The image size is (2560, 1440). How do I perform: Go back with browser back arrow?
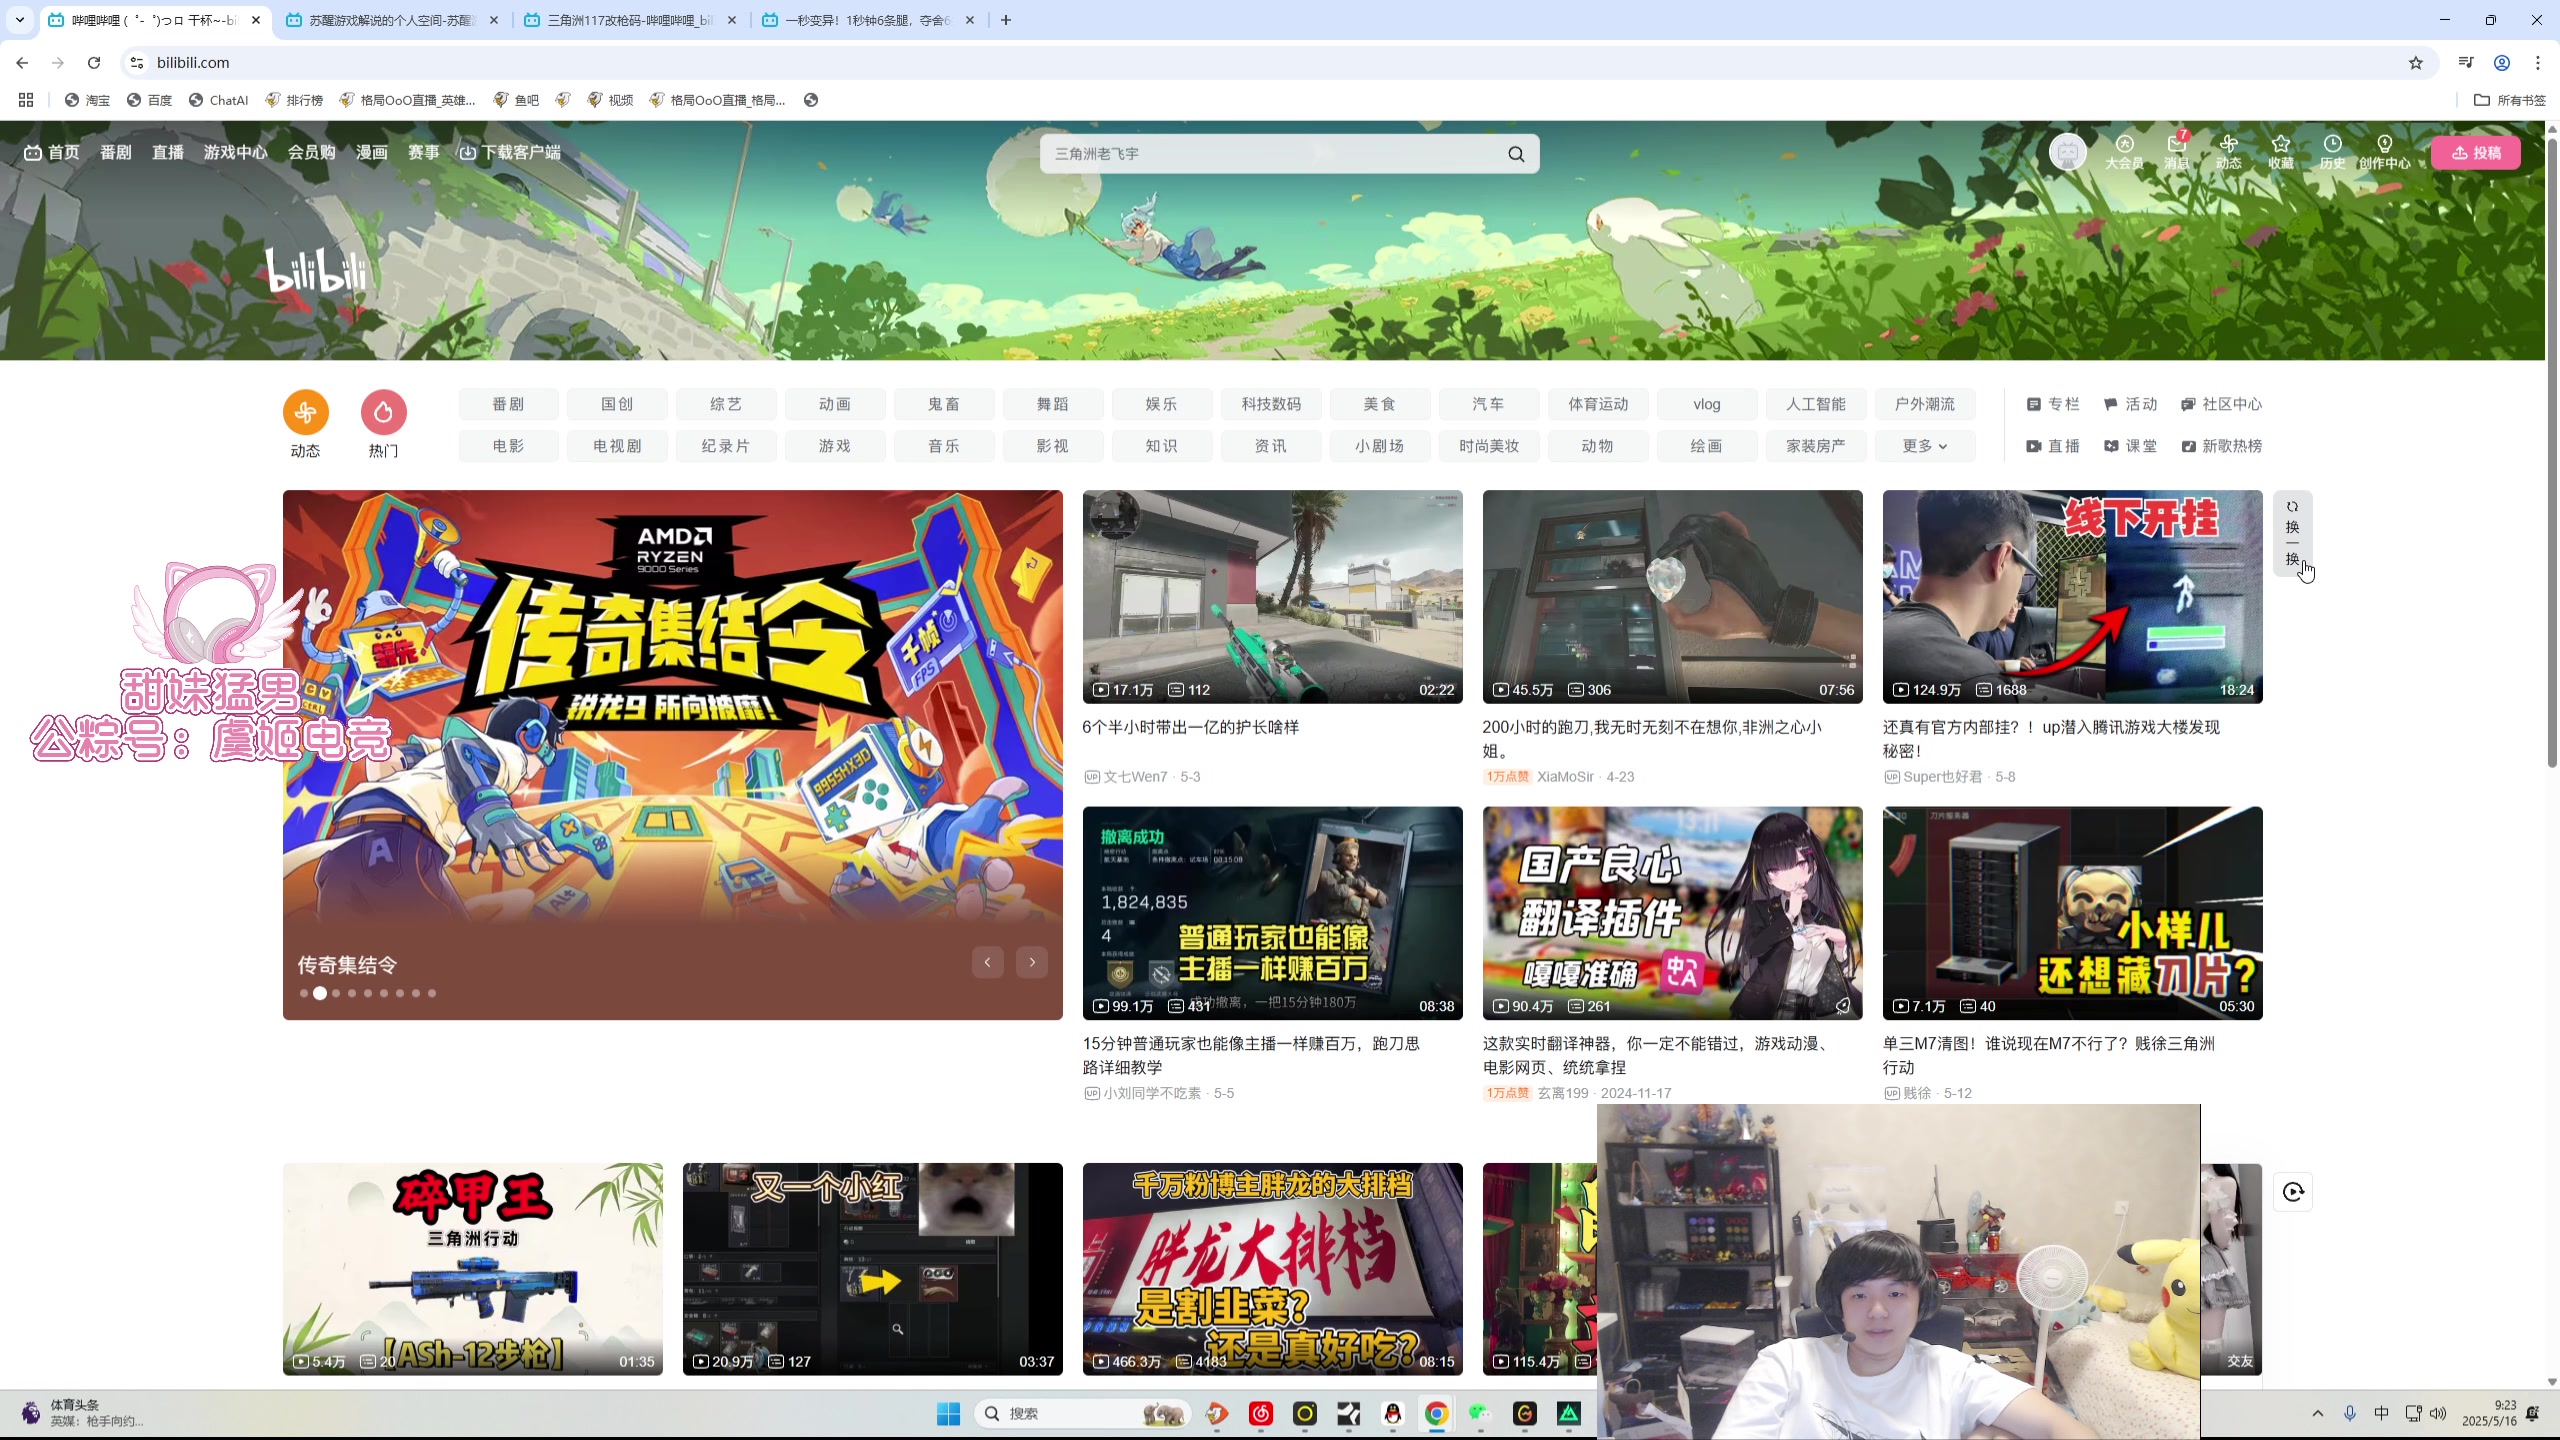pos(22,63)
